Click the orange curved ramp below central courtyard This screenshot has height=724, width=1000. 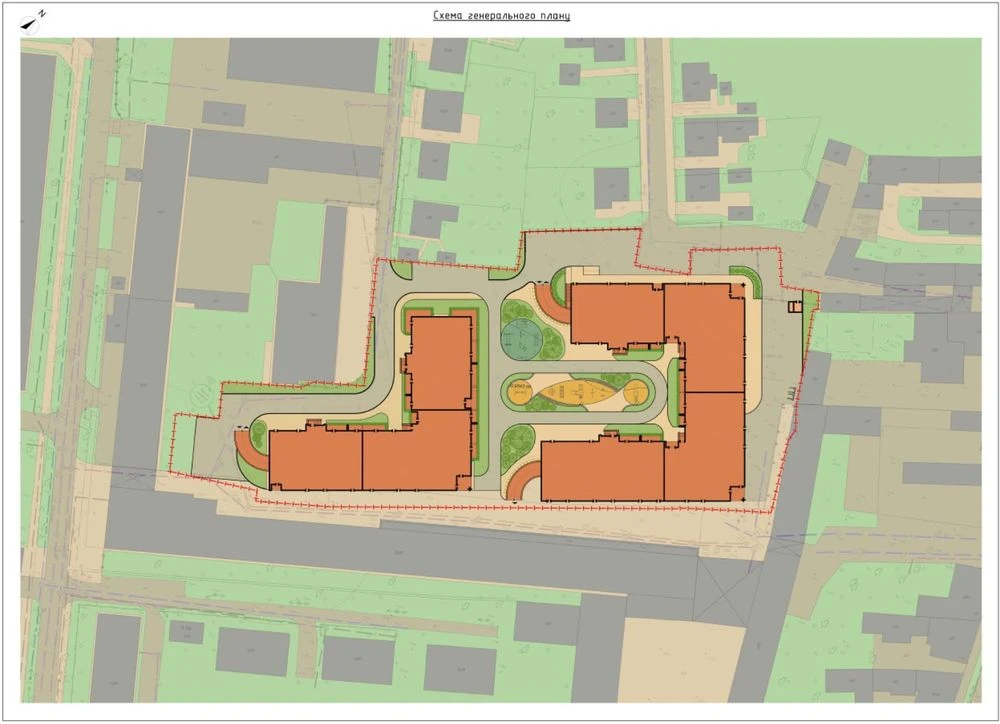(525, 481)
